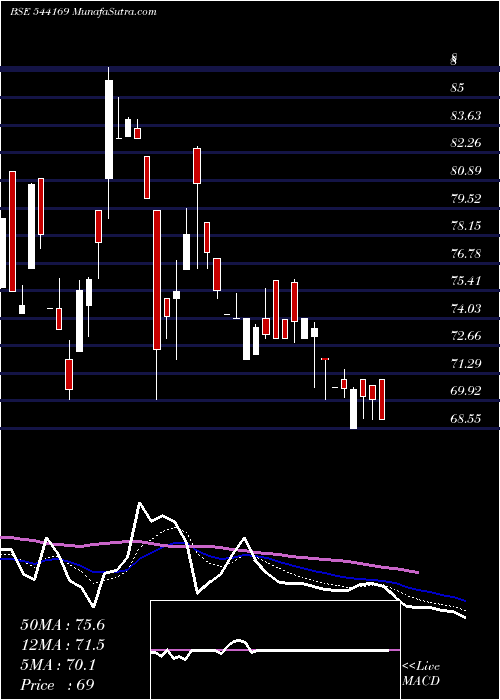Click the 85 price axis label
500x700 pixels.
click(x=457, y=88)
